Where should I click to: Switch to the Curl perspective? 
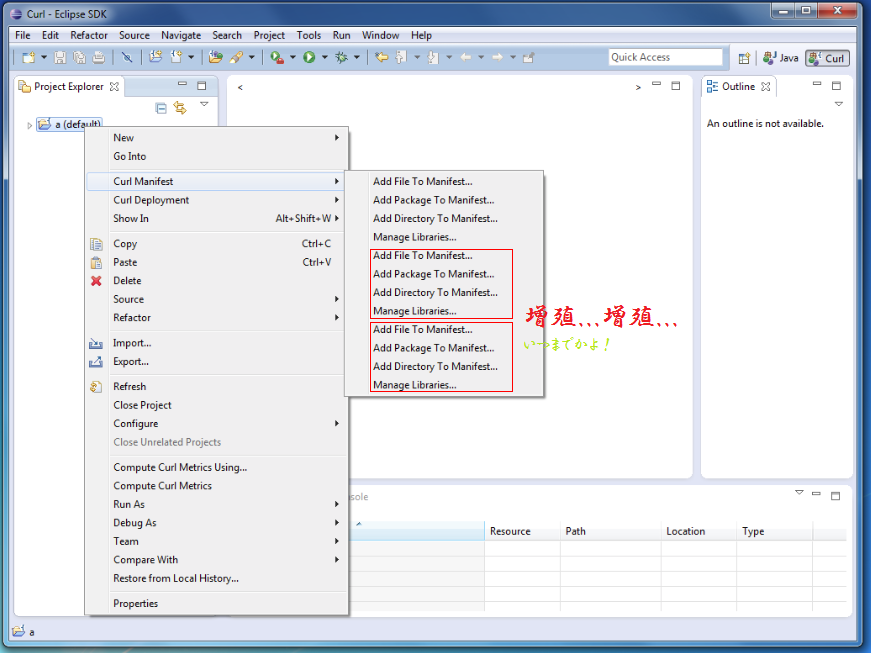(827, 58)
